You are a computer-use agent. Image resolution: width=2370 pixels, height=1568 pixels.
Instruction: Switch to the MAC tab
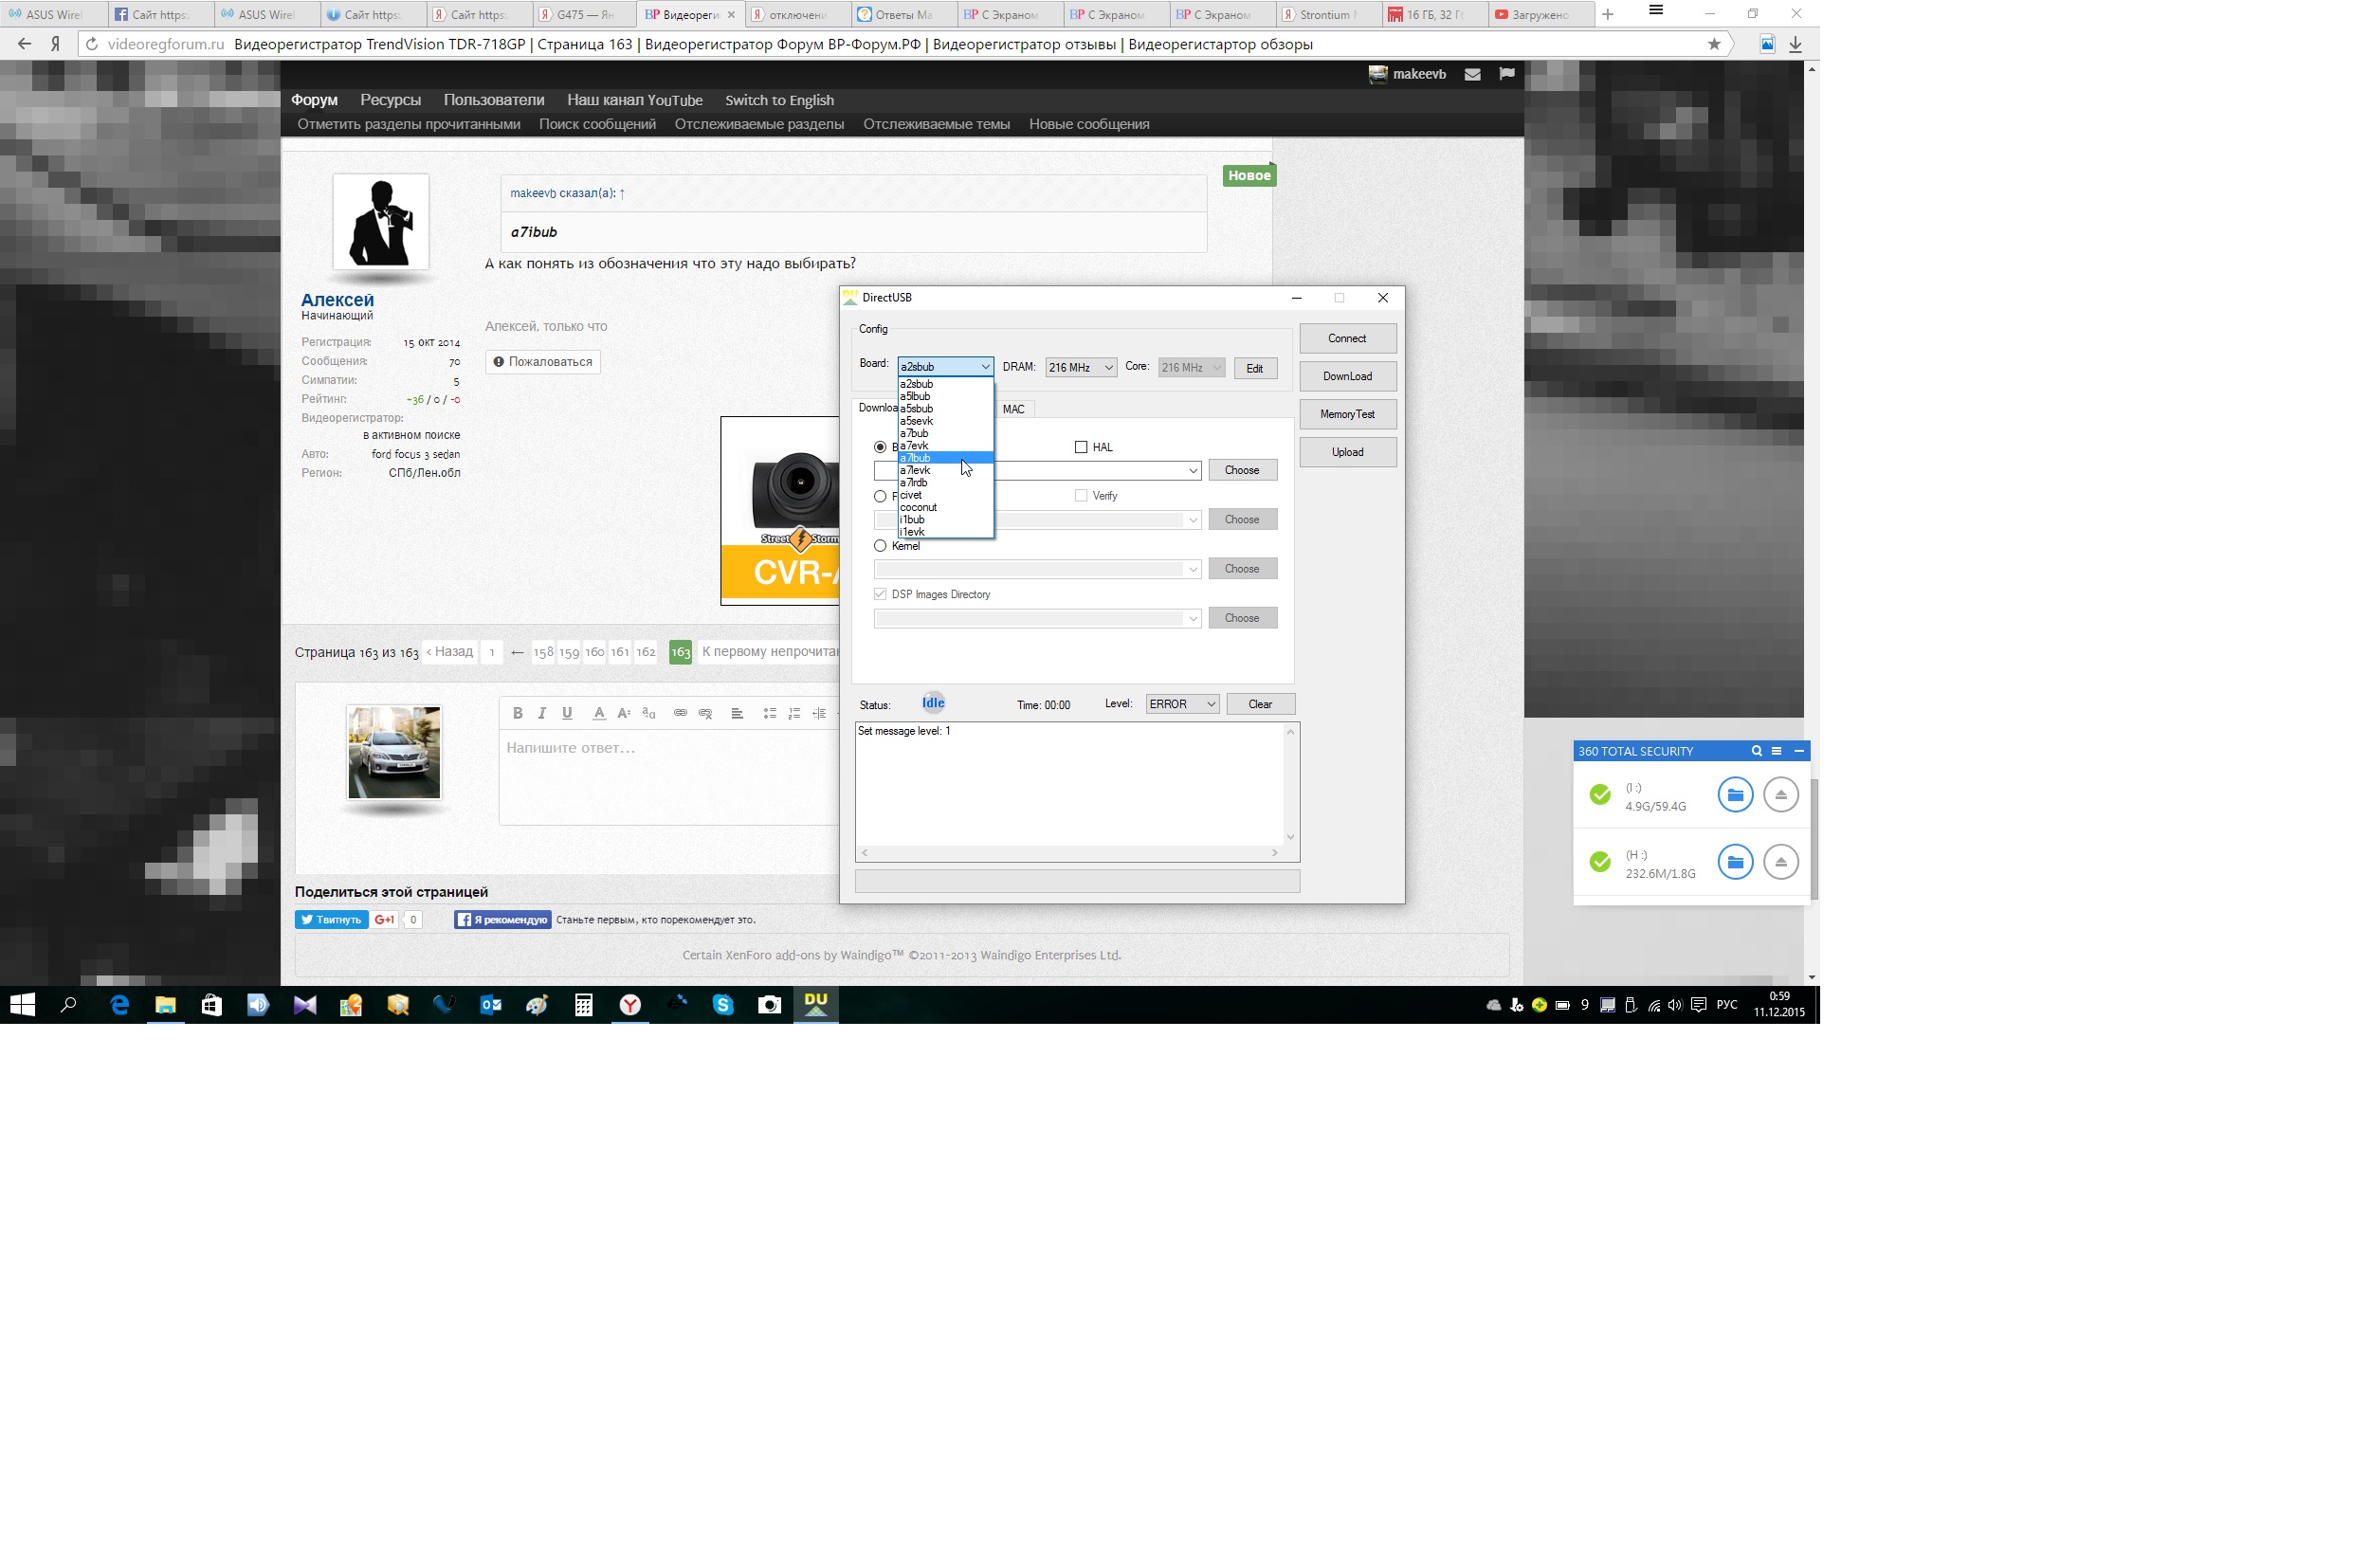click(1013, 409)
